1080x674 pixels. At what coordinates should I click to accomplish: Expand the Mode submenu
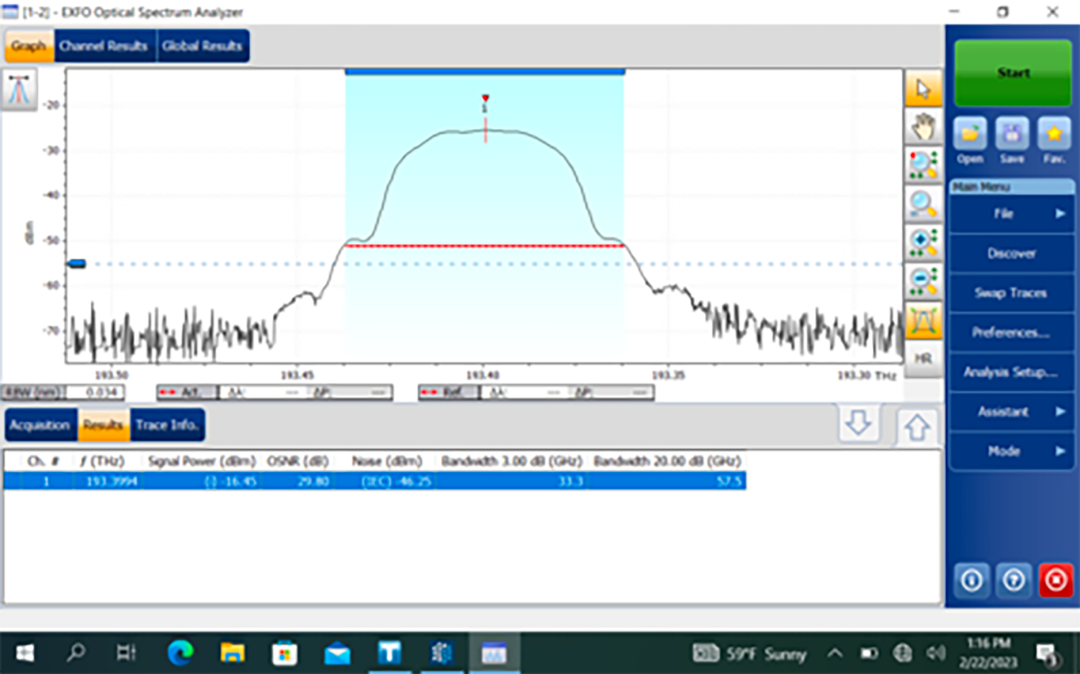pos(1011,451)
